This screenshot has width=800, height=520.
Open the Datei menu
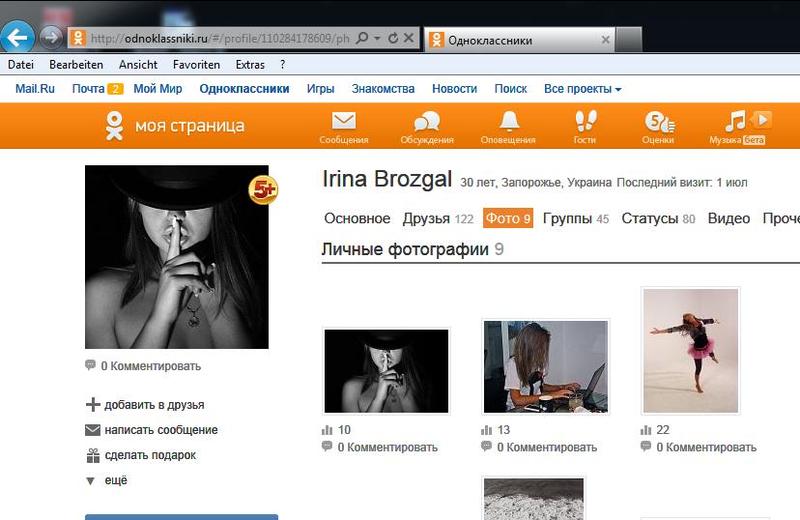[21, 65]
